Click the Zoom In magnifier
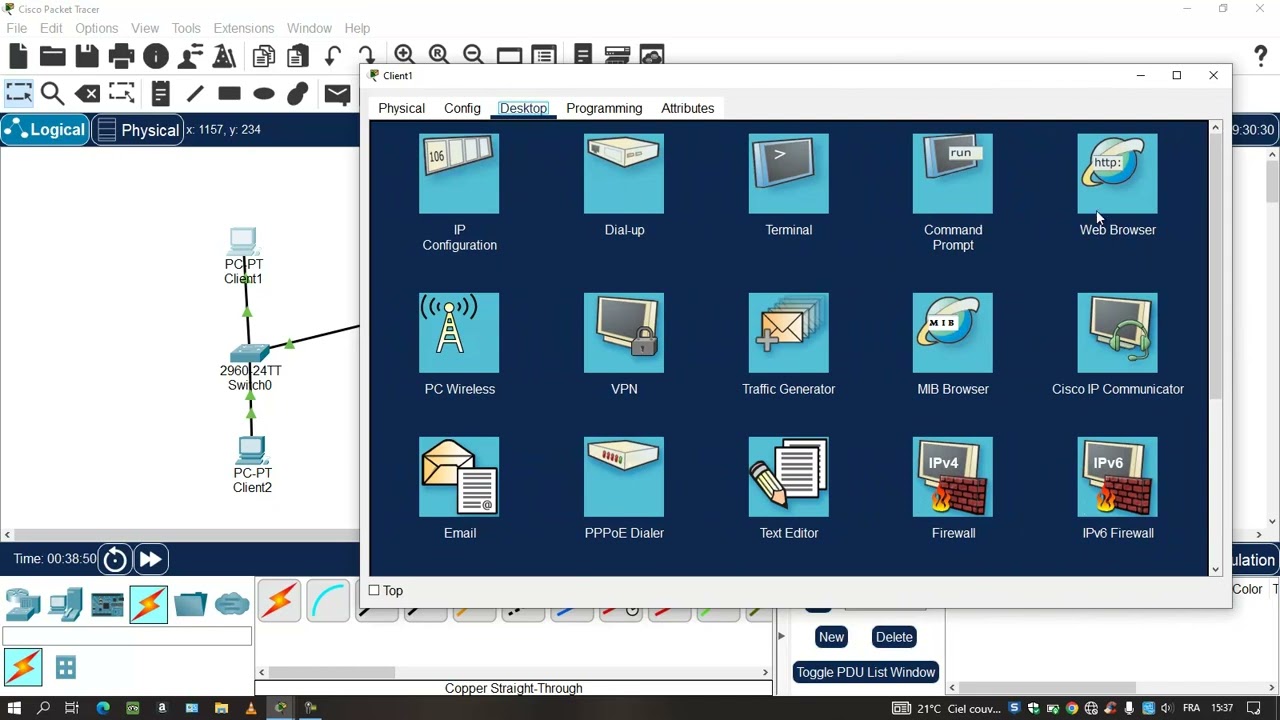Screen dimensions: 1280x720 tap(404, 55)
